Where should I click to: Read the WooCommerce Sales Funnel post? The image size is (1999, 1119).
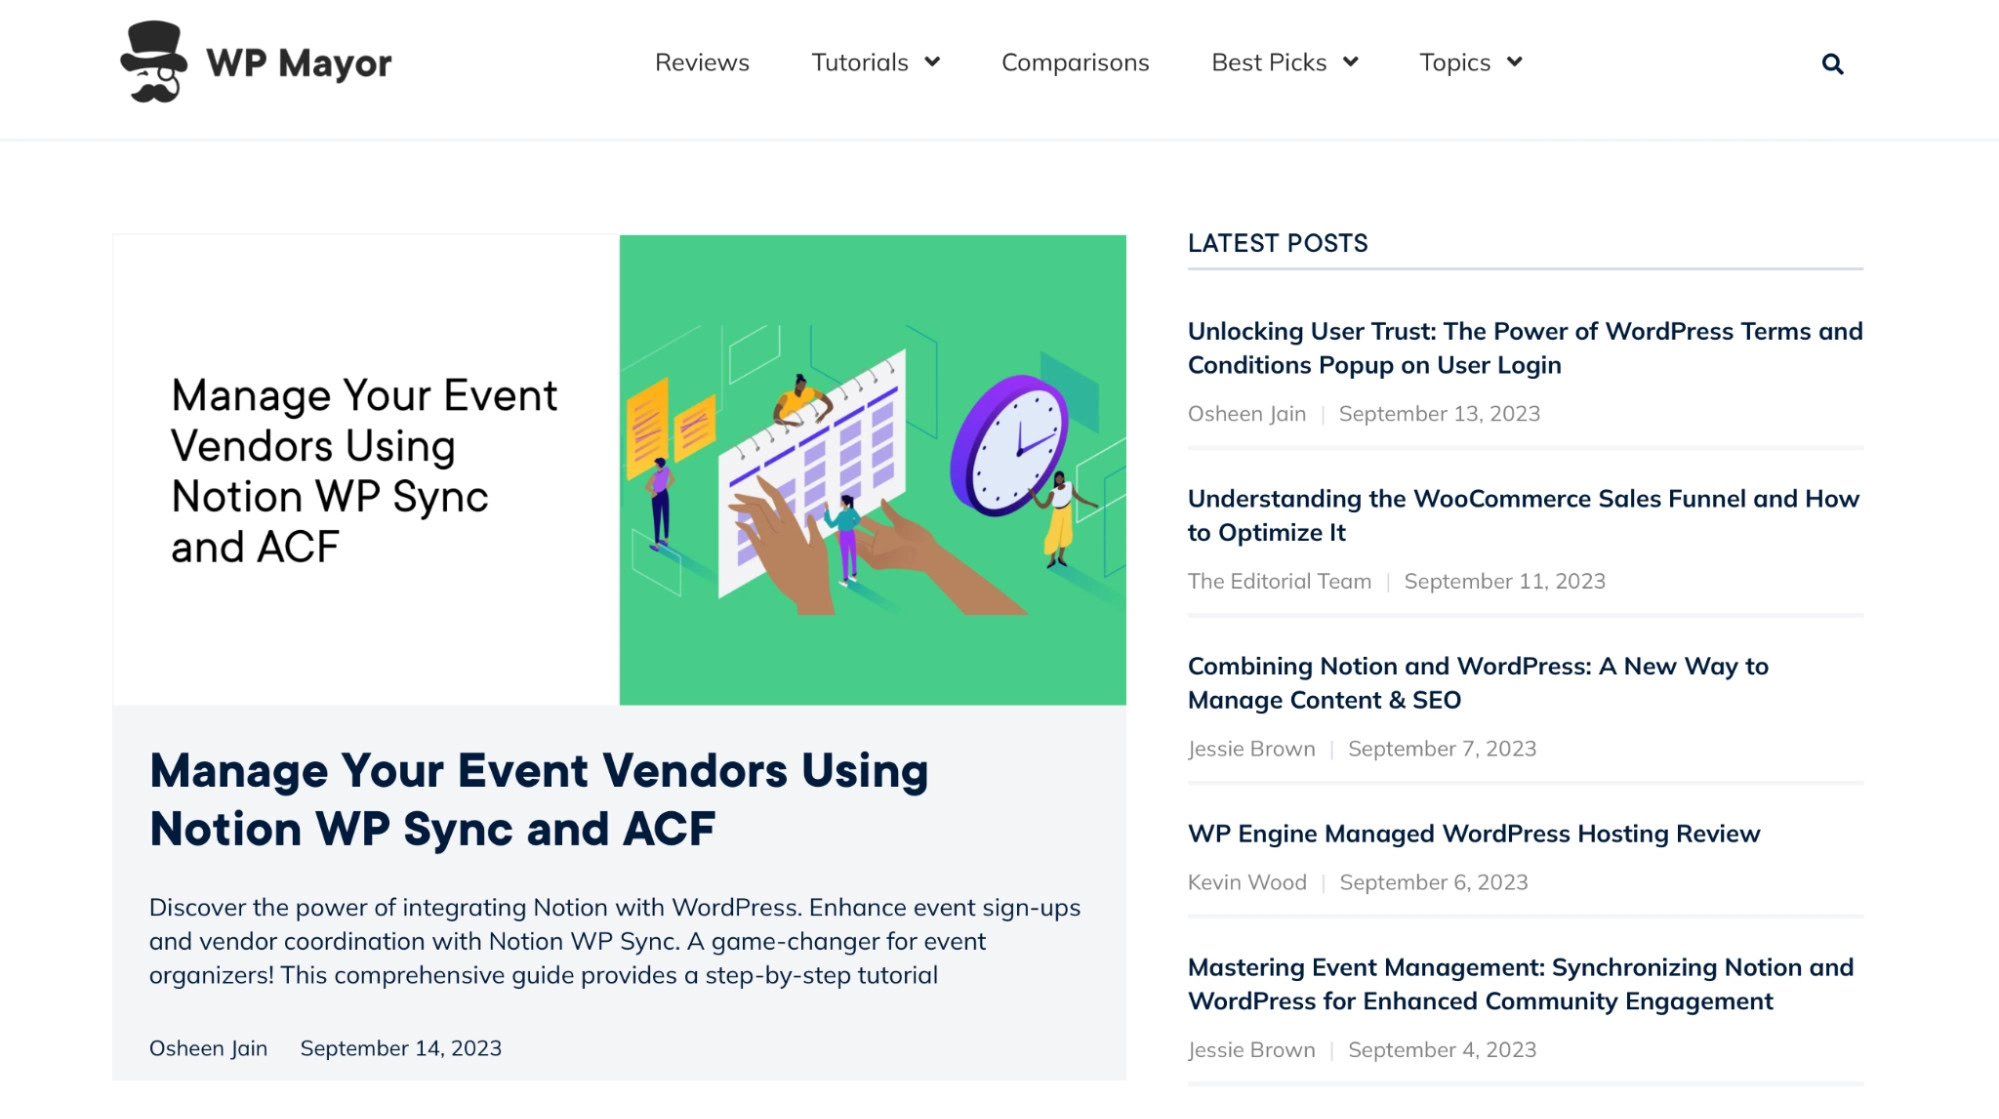click(x=1522, y=515)
